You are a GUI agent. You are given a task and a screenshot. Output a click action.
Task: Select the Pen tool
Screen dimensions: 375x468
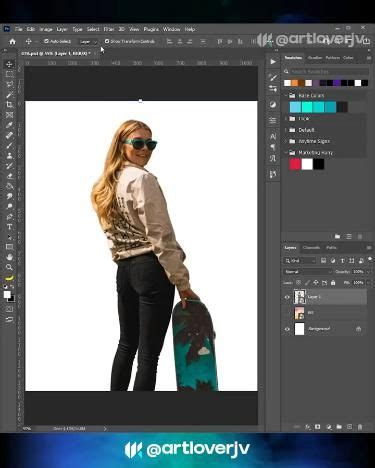9,217
